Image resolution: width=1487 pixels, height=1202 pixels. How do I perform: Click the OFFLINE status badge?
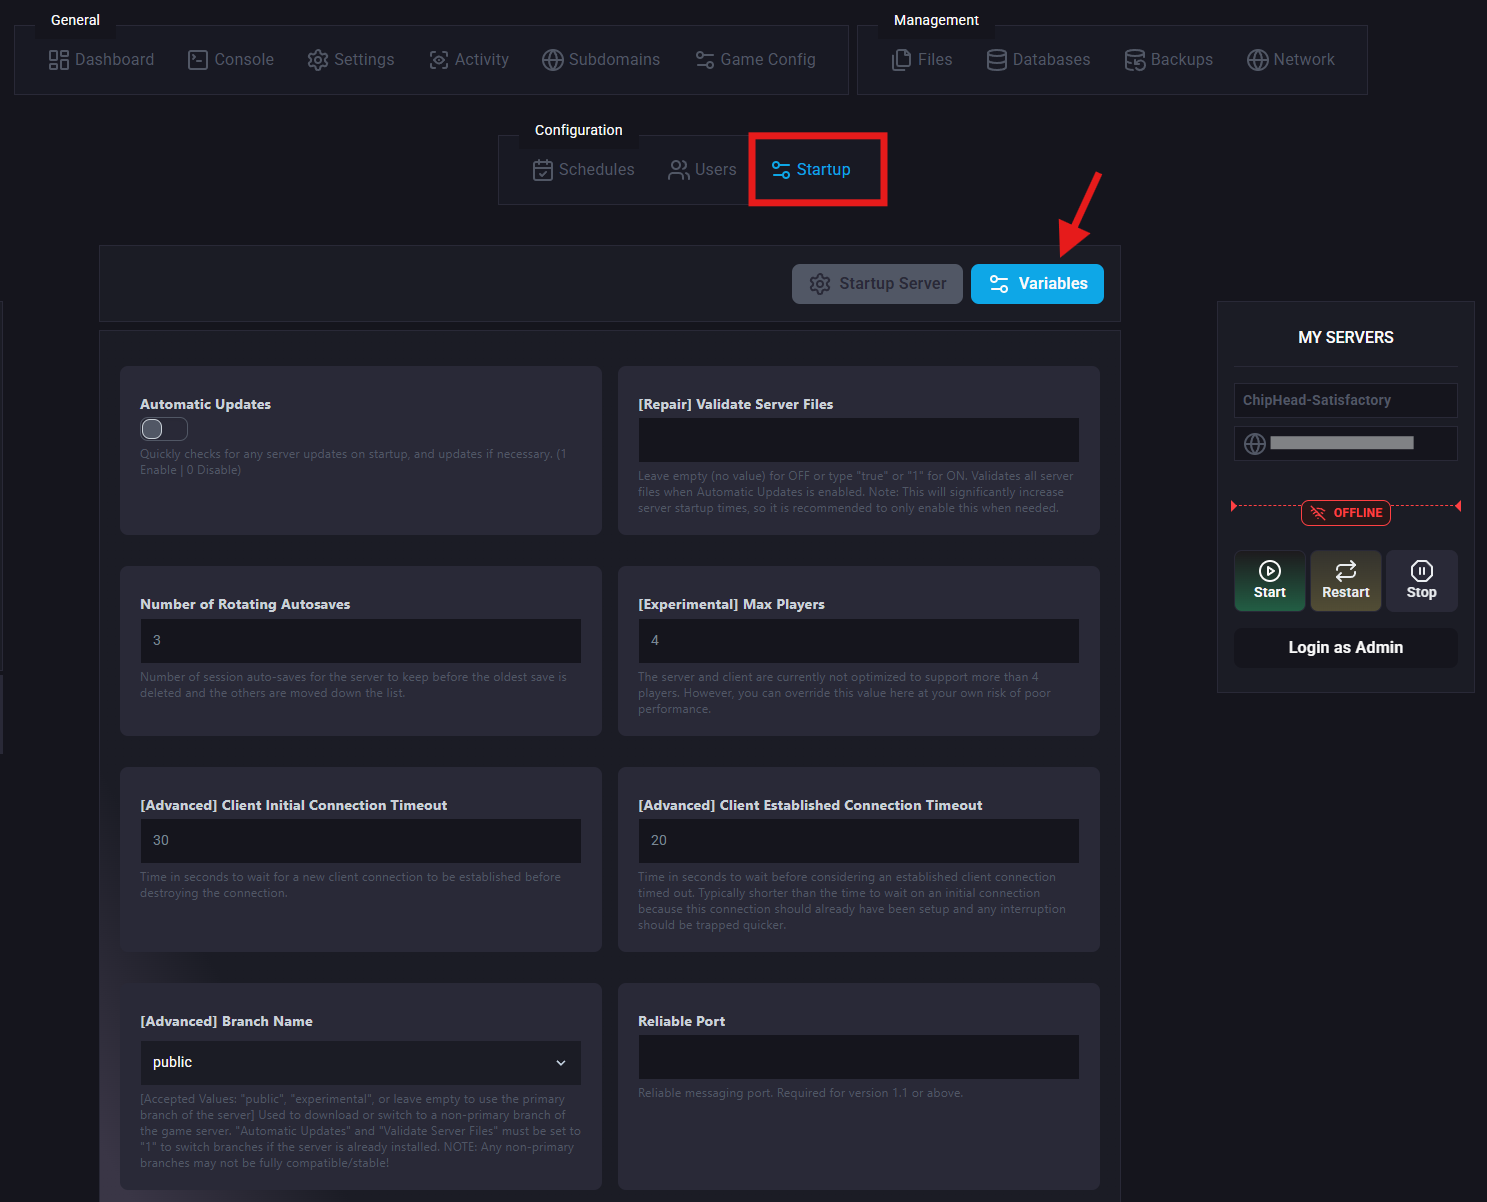point(1346,513)
